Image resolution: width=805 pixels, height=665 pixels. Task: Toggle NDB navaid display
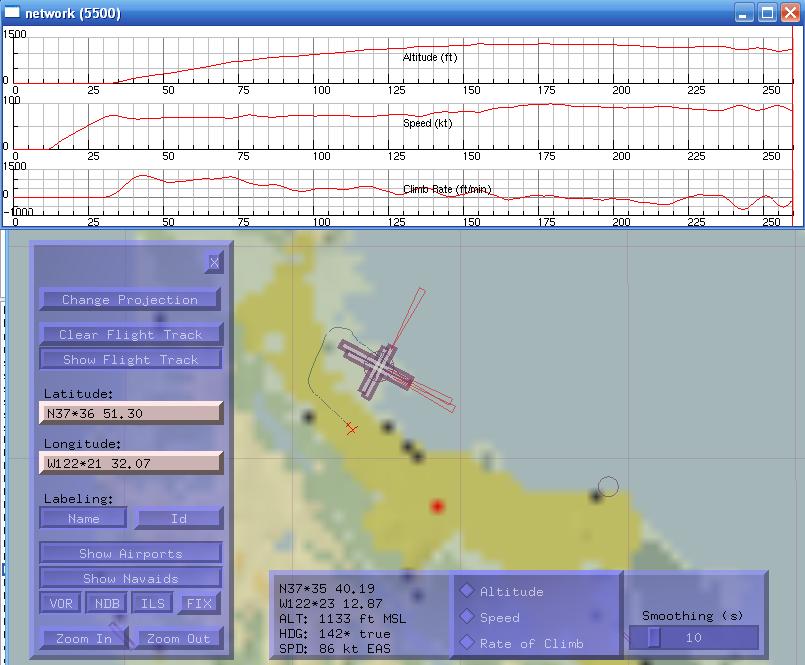coord(107,603)
